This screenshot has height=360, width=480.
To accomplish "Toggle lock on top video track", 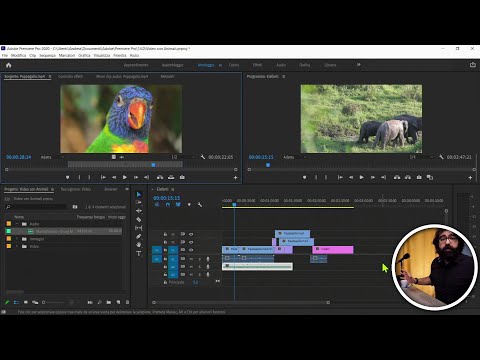I will [x=165, y=234].
